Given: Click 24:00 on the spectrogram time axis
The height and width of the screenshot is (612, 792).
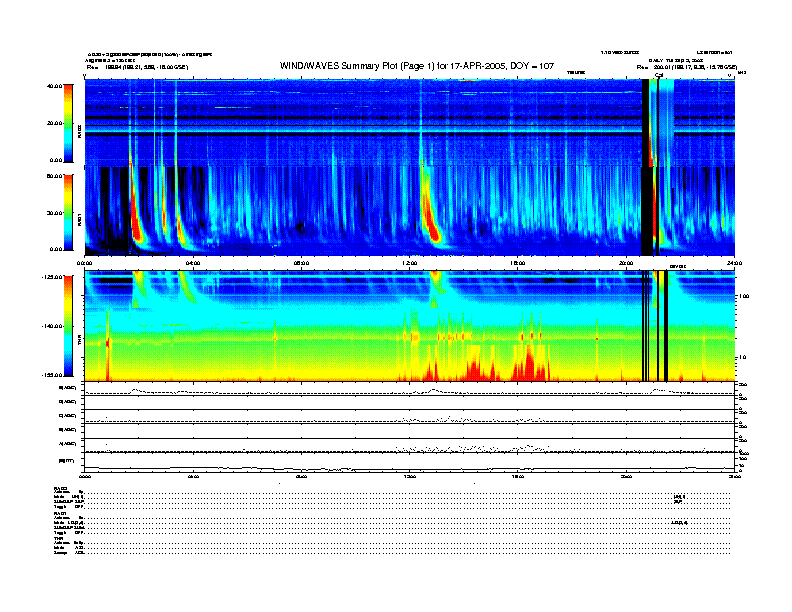Looking at the screenshot, I should [x=734, y=263].
